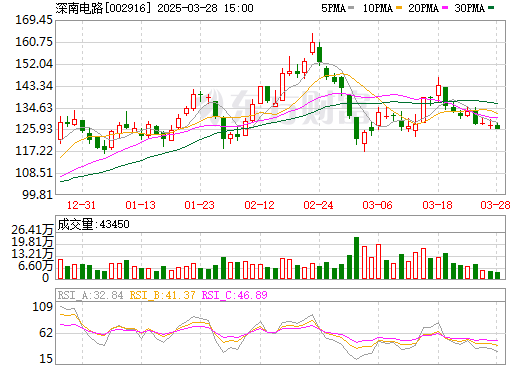Select the 01-13 date label

click(140, 205)
